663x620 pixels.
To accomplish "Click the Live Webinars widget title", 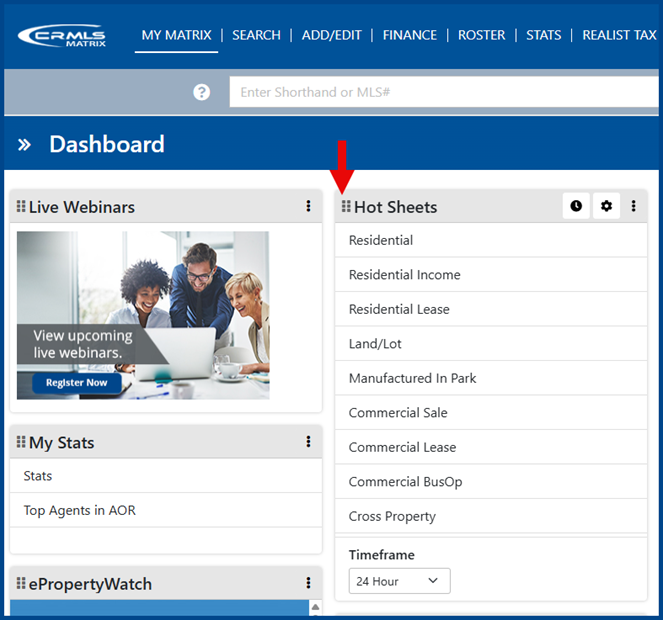I will 82,207.
